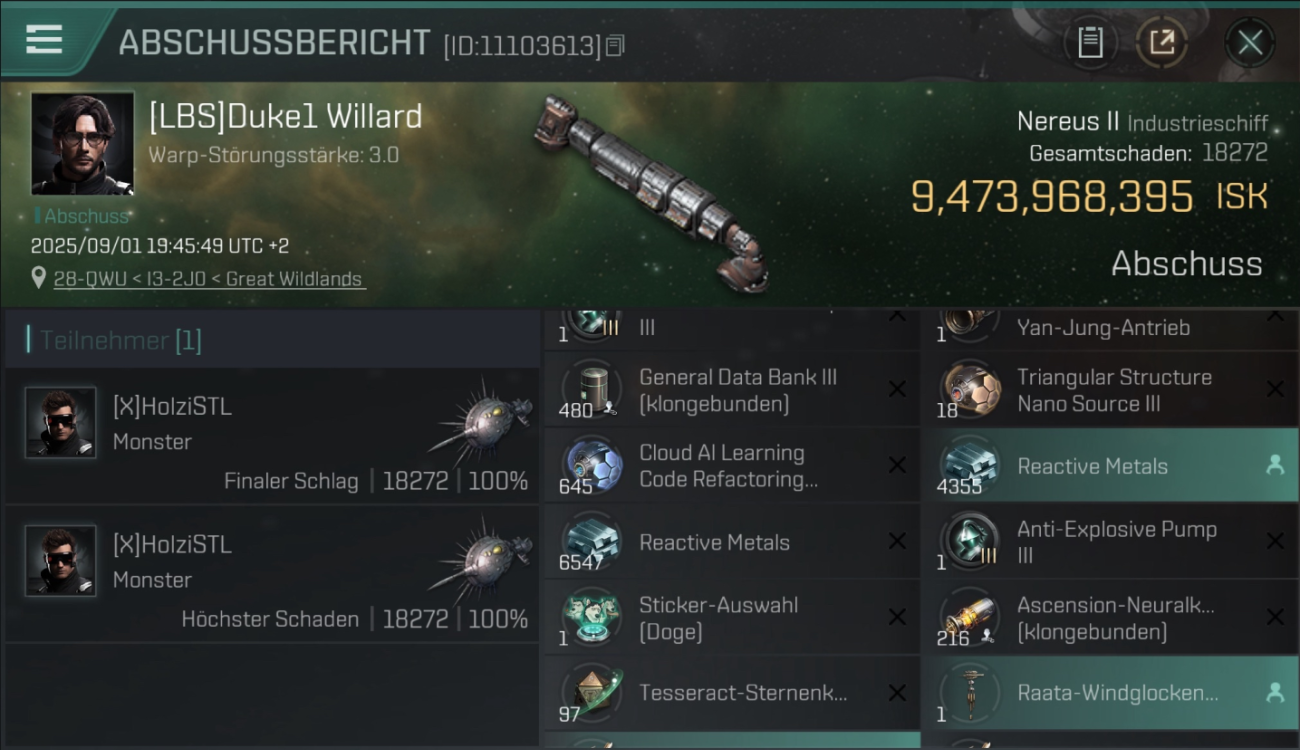Open the clipboard report icon
This screenshot has height=750, width=1300.
(1090, 42)
